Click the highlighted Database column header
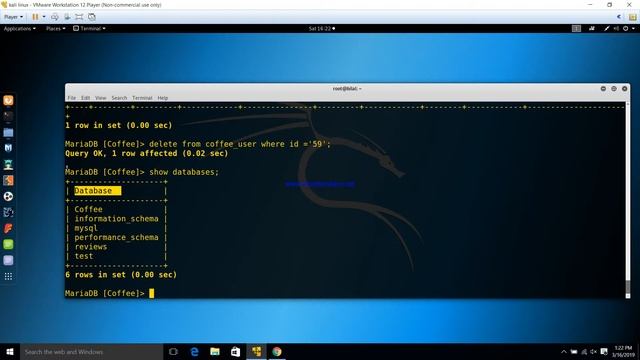Viewport: 640px width, 360px height. pyautogui.click(x=98, y=191)
